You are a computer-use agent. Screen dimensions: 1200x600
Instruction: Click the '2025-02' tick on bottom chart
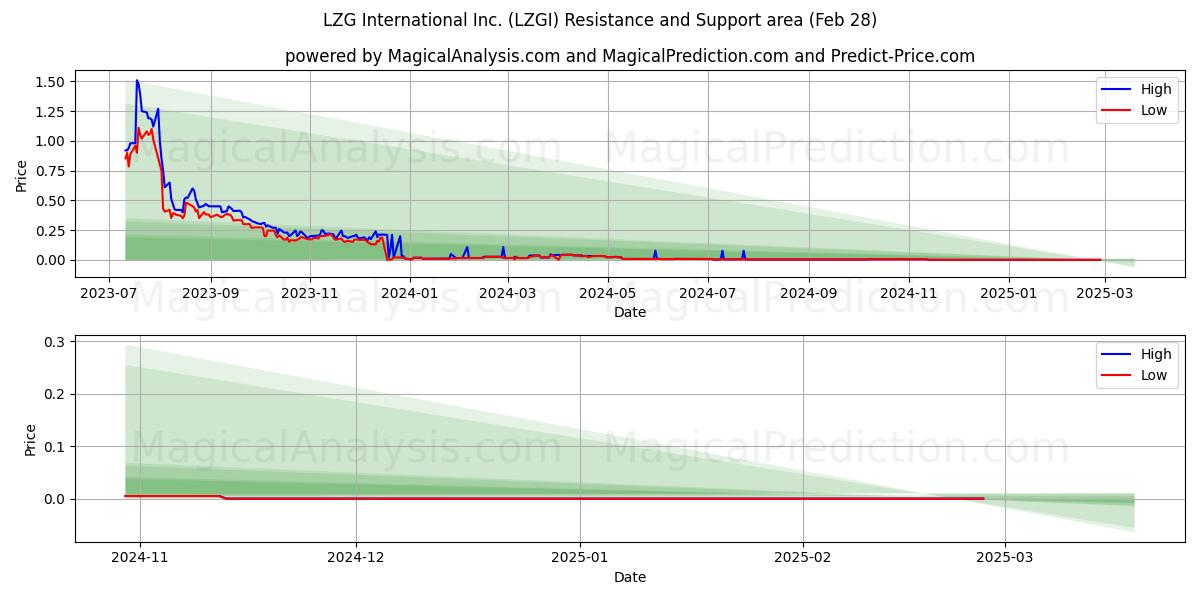(x=804, y=559)
